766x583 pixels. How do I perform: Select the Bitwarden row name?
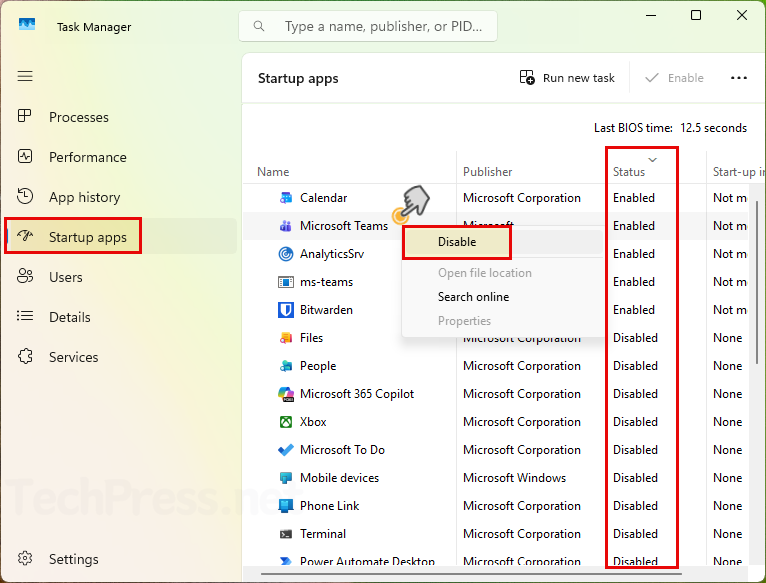(x=326, y=310)
